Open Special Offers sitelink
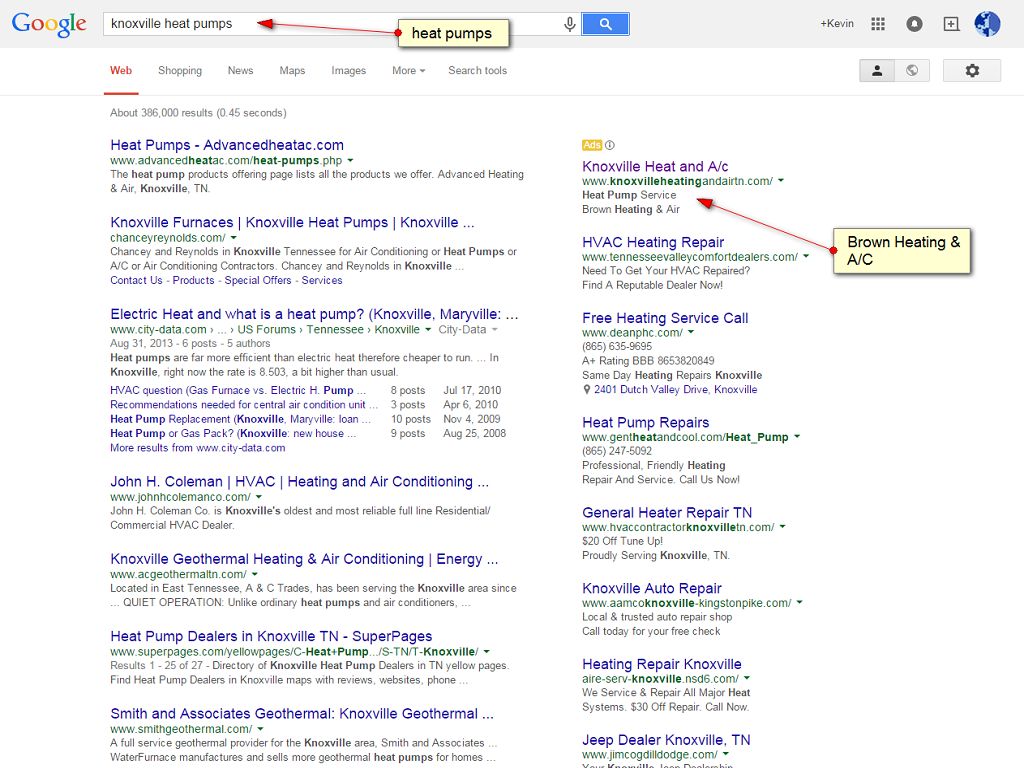 [258, 280]
